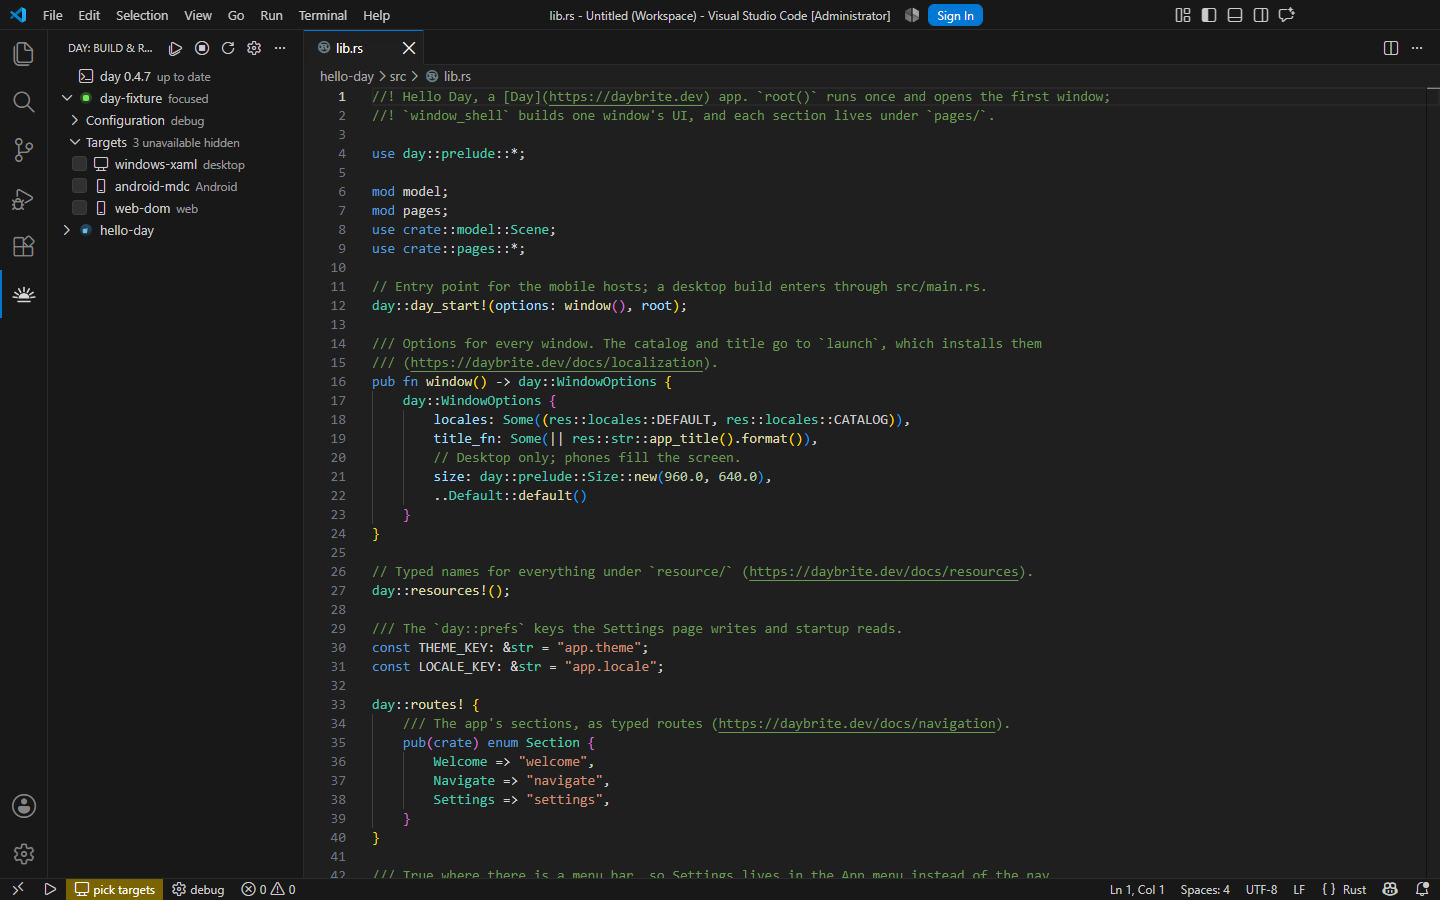The height and width of the screenshot is (900, 1440).
Task: Select the lib.rs editor tab
Action: [365, 48]
